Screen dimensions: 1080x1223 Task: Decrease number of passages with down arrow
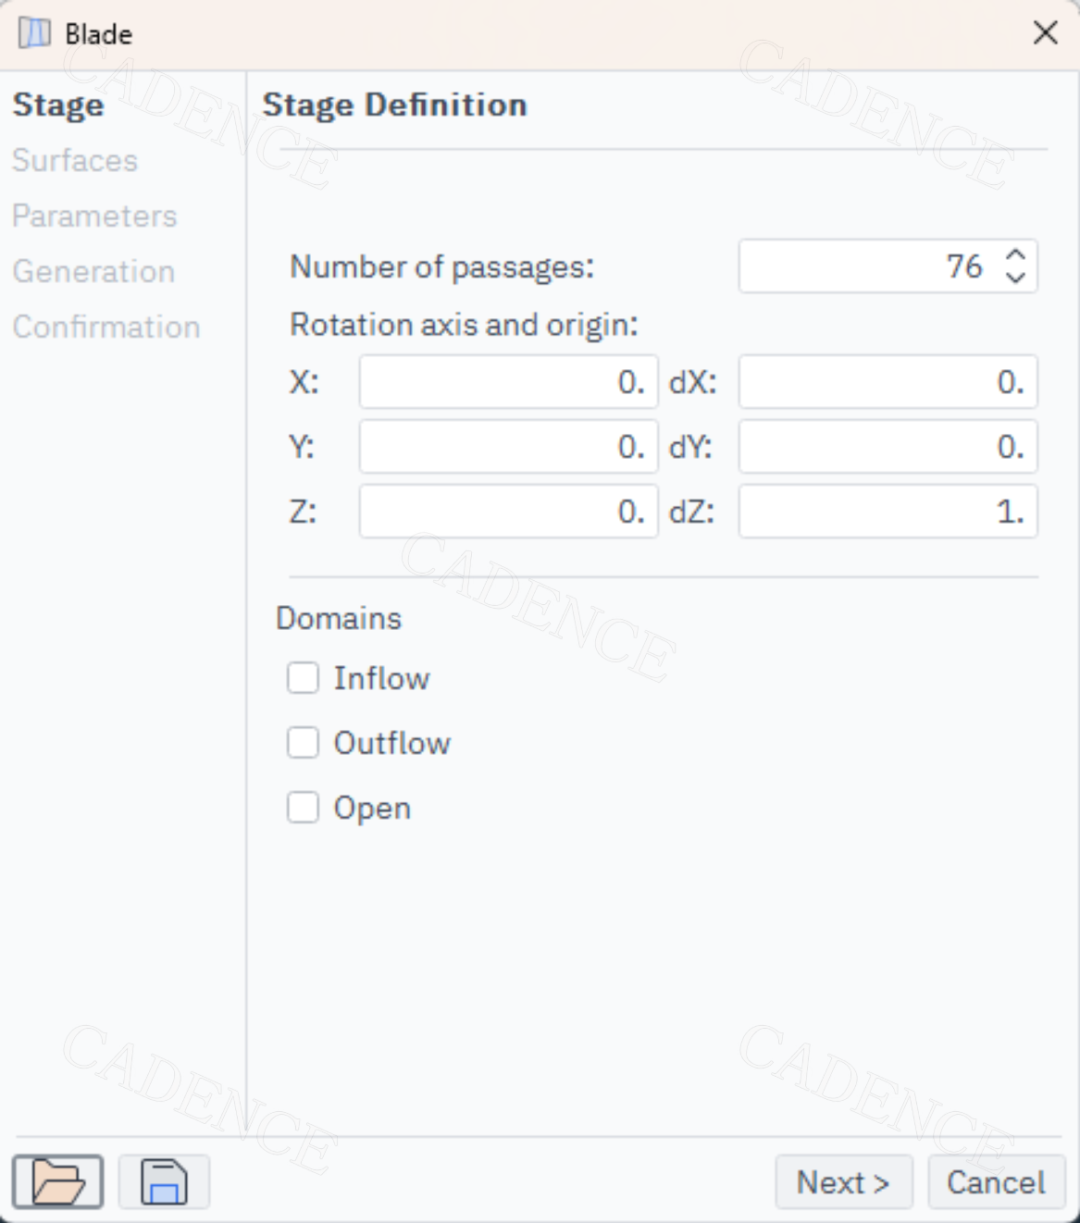1016,277
